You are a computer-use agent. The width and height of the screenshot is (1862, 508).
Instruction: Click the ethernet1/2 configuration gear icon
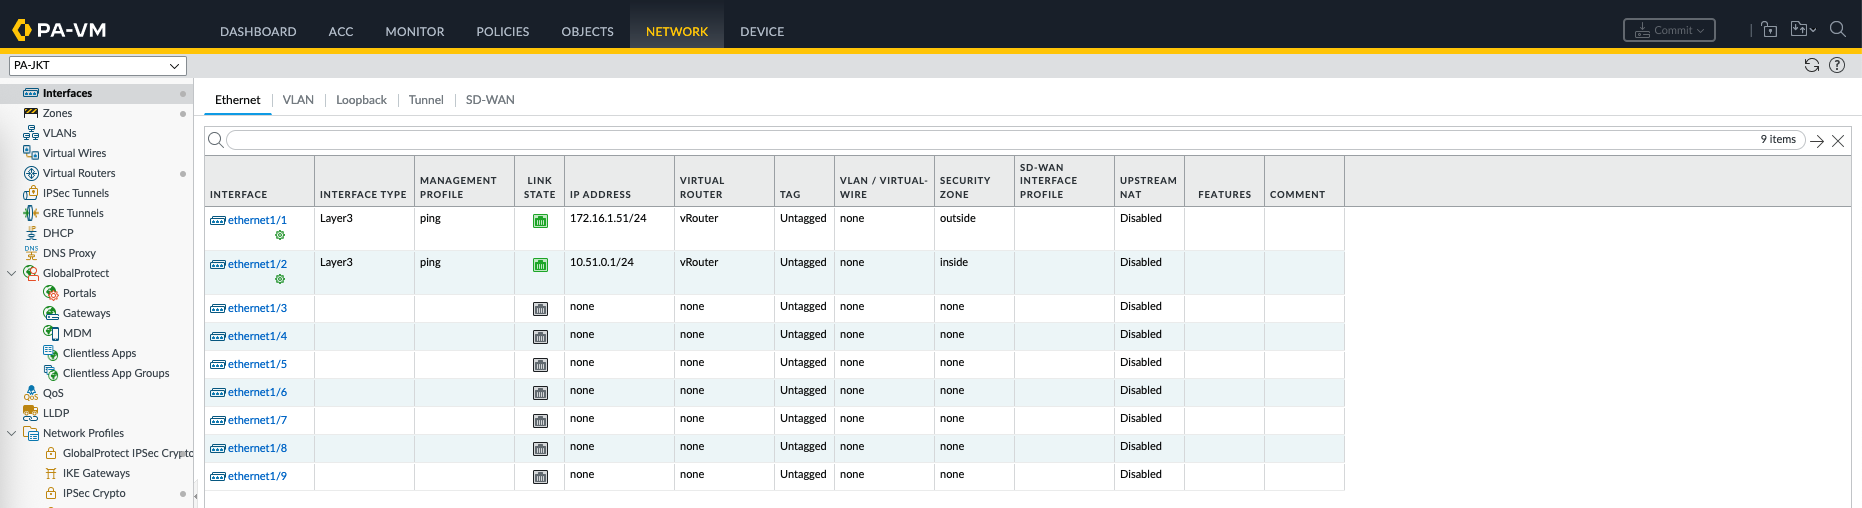point(280,279)
